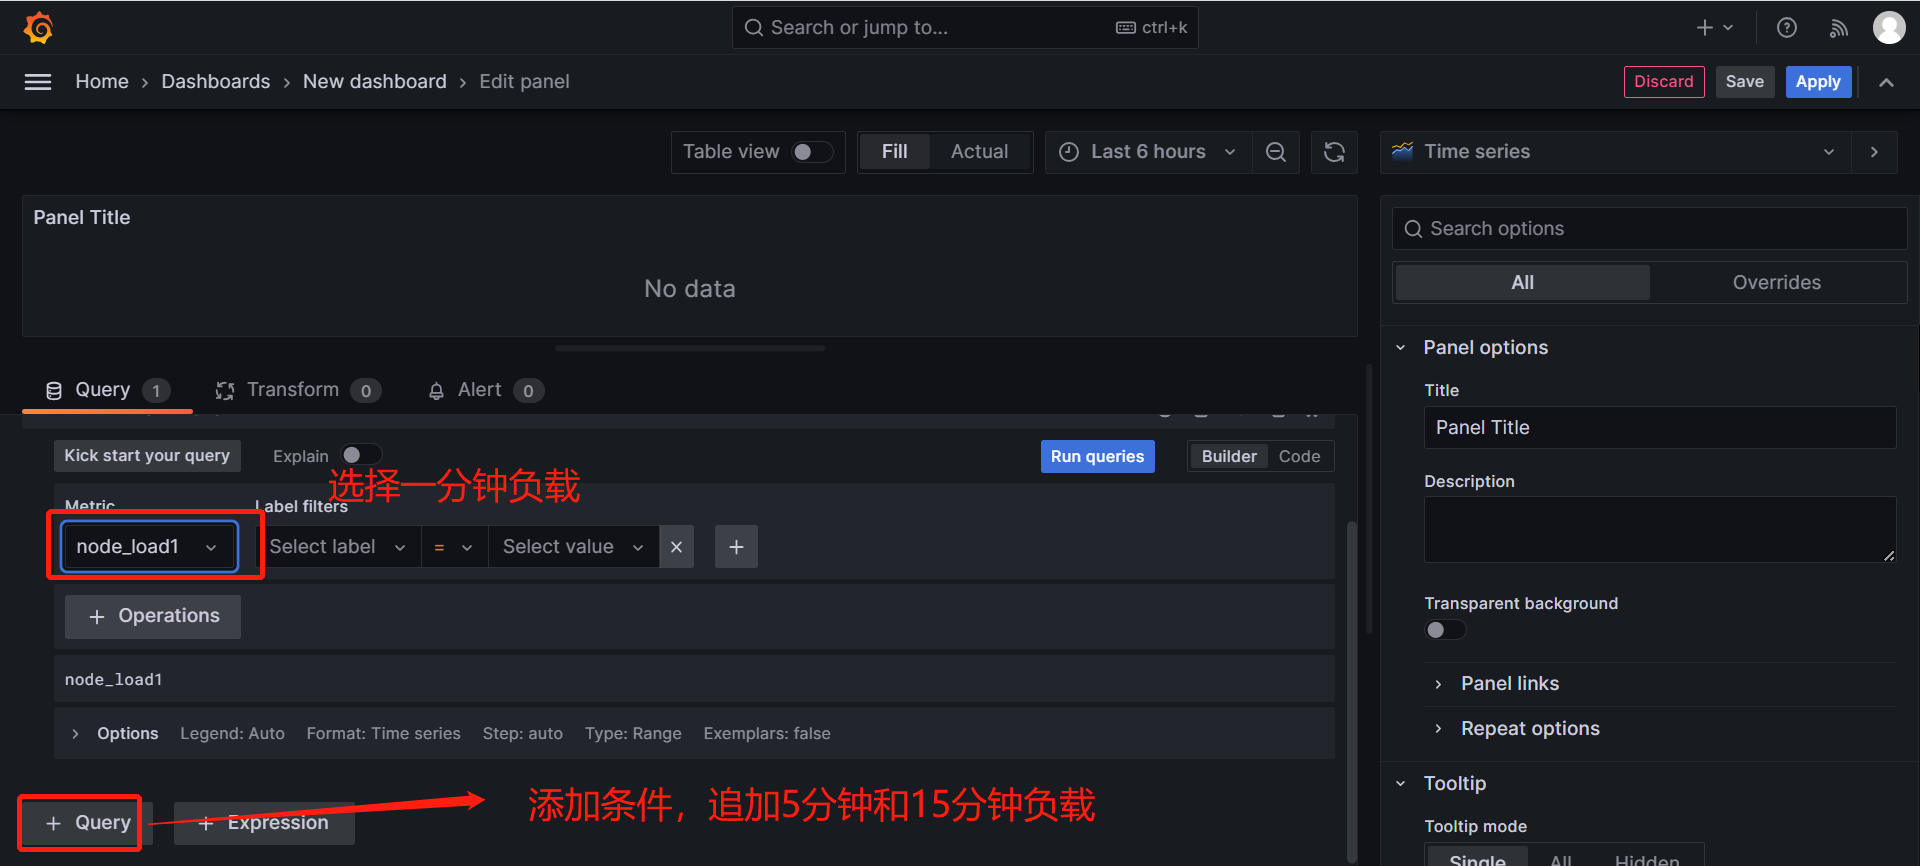Open the hamburger navigation menu

pos(38,82)
